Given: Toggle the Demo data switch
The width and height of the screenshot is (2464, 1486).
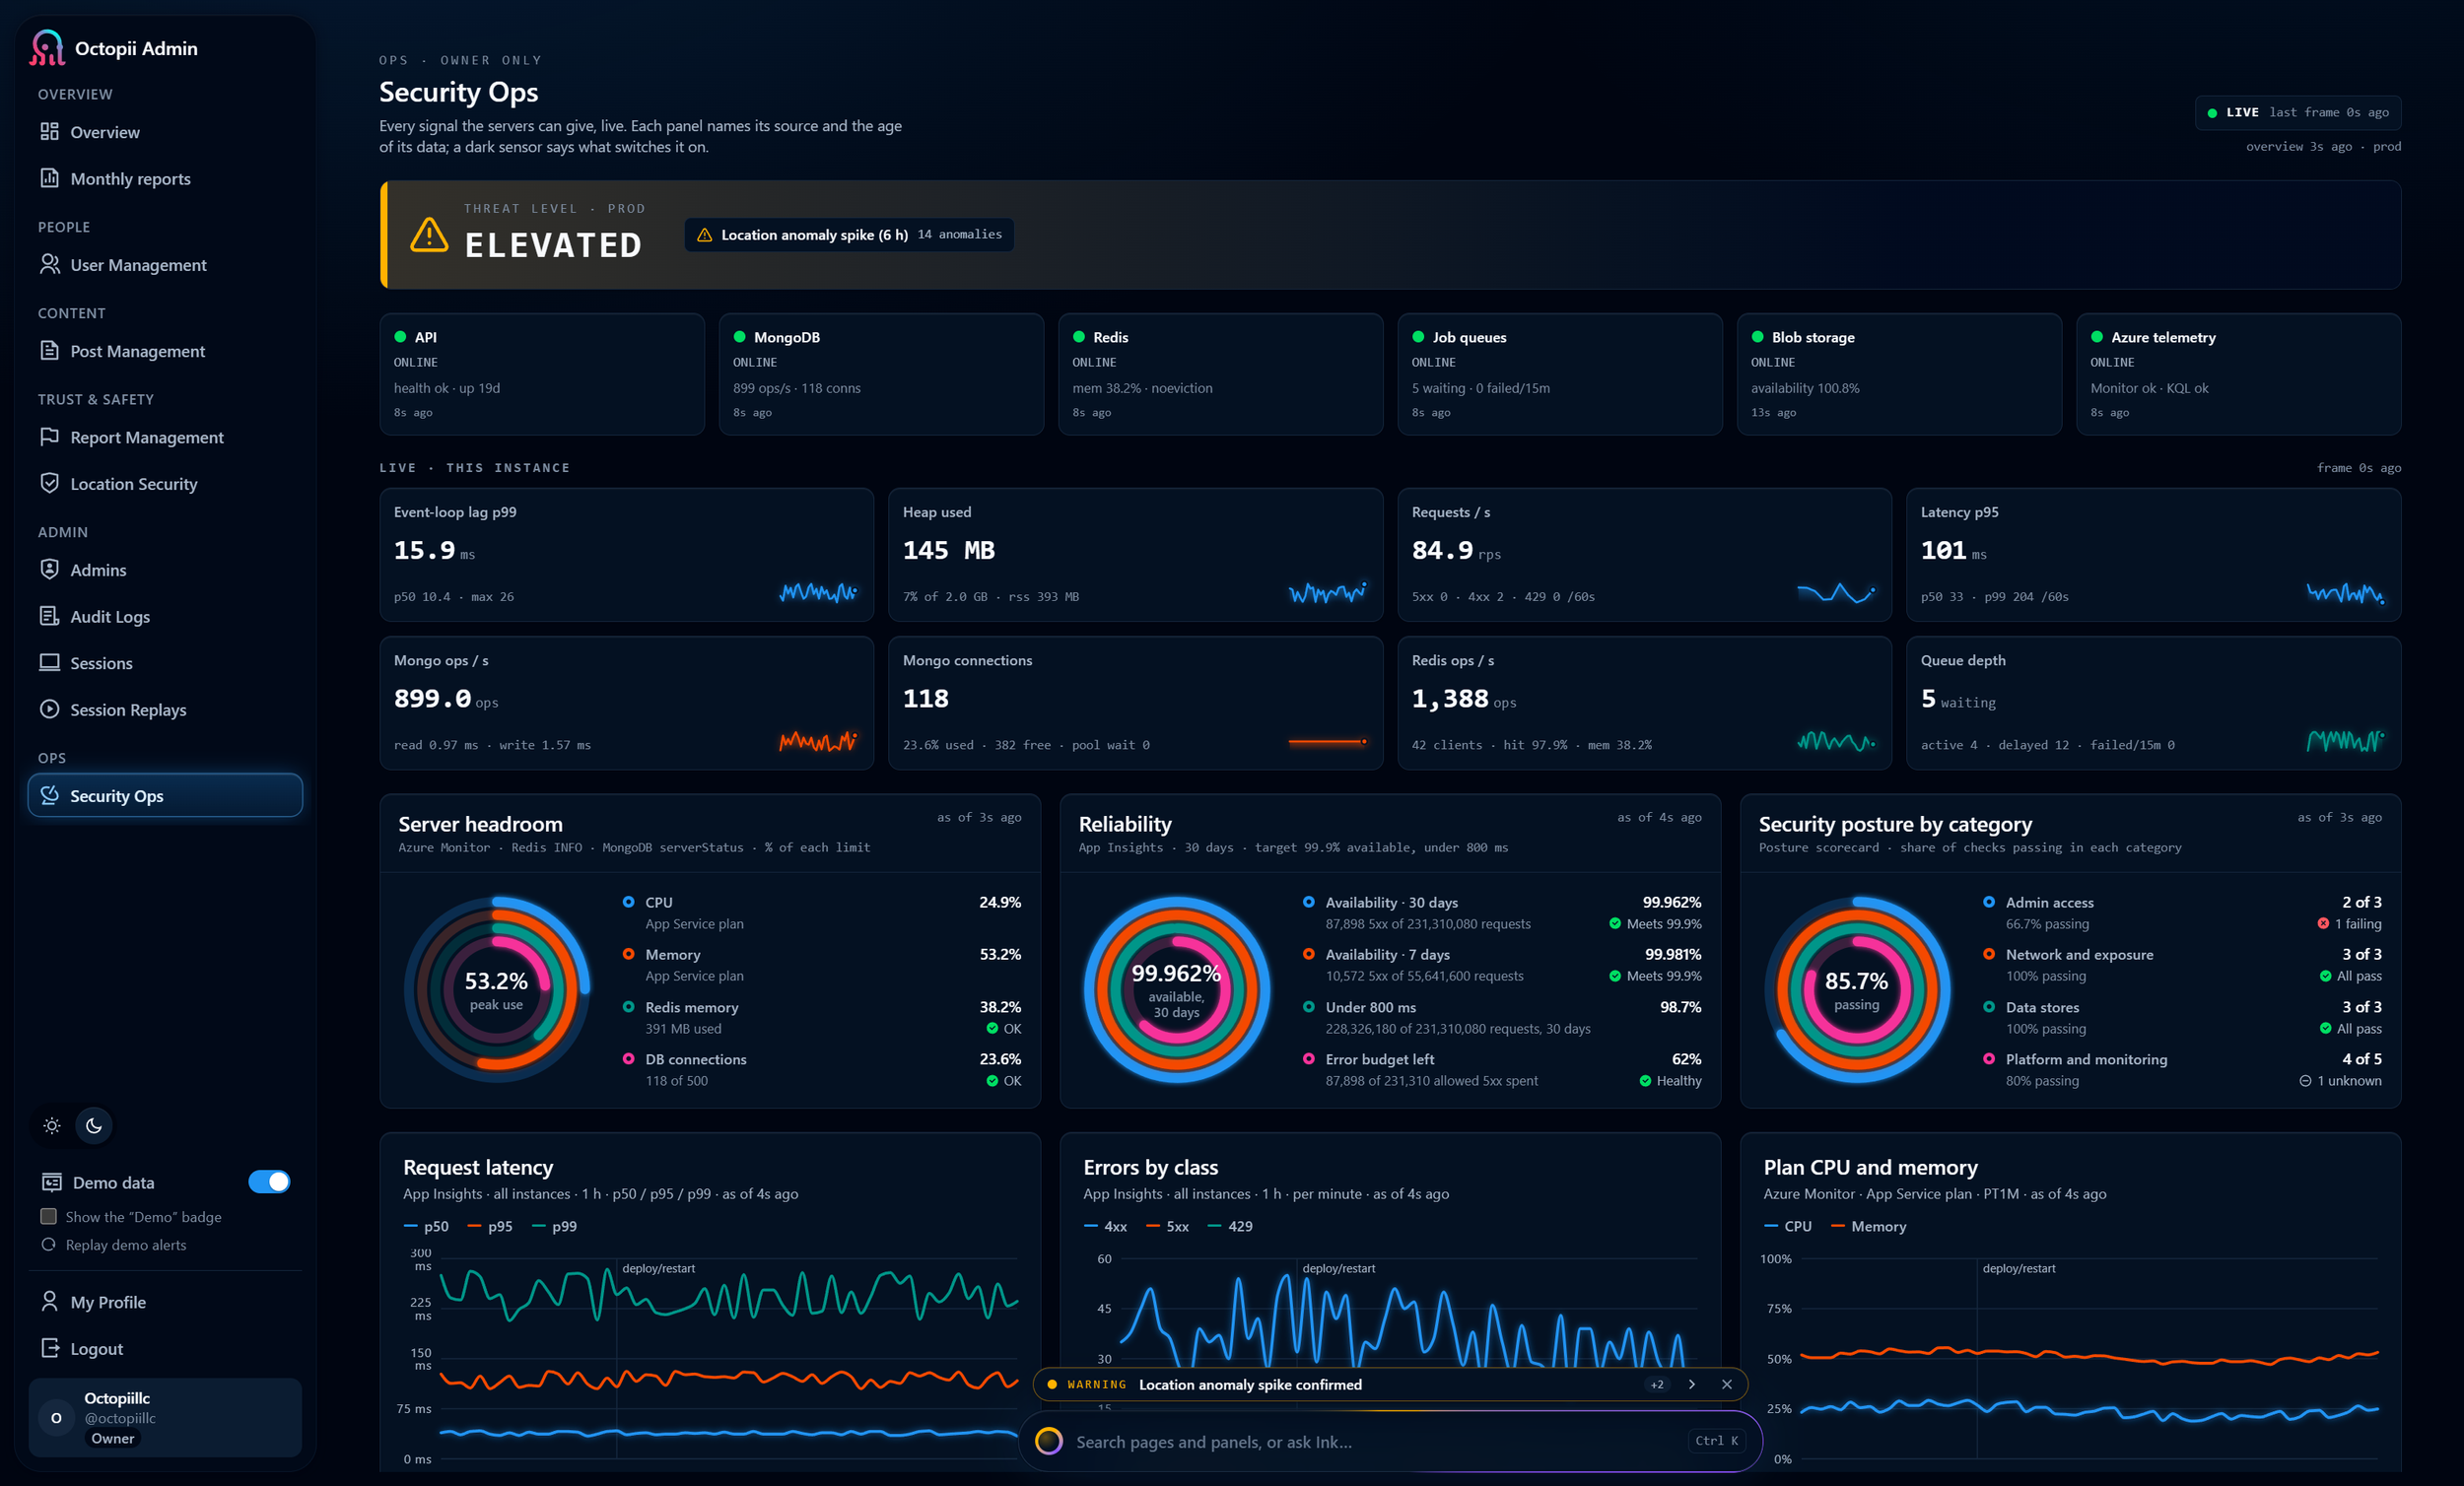Looking at the screenshot, I should pyautogui.click(x=269, y=1182).
